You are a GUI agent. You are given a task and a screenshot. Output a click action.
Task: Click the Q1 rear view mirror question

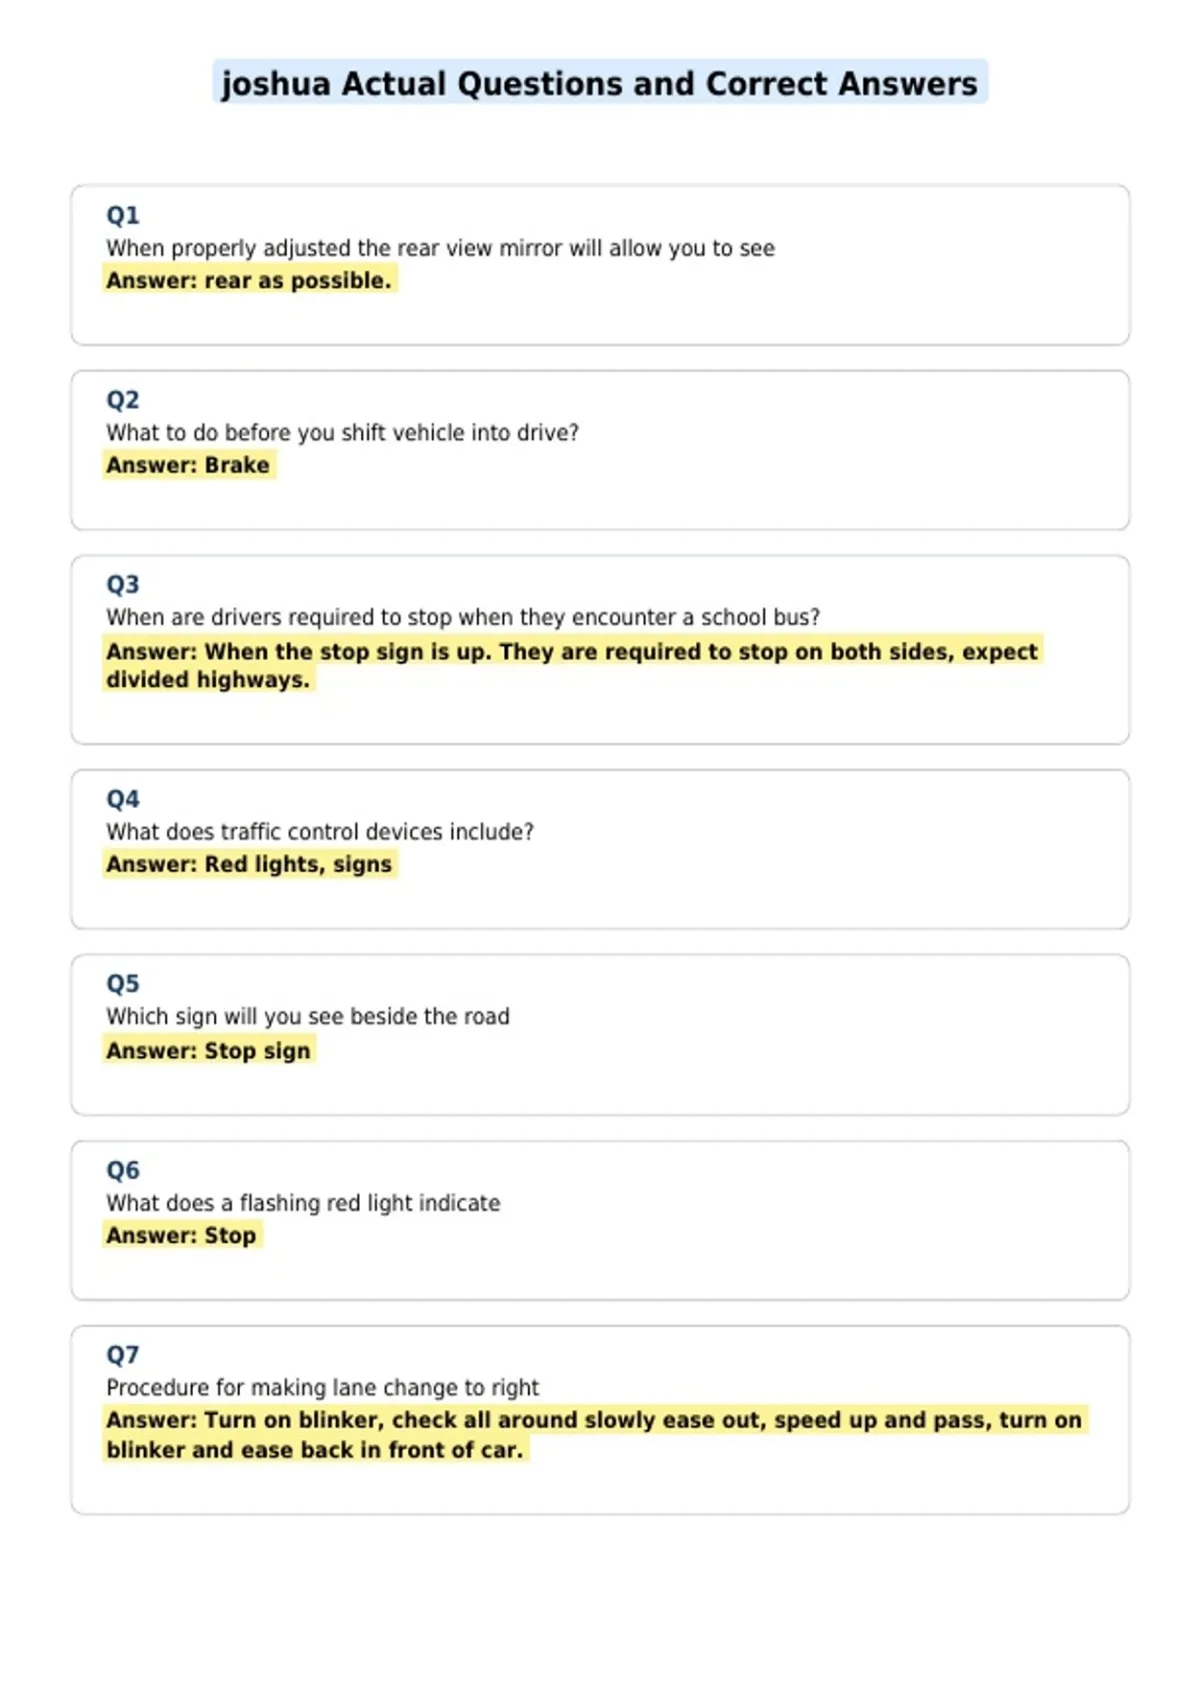(441, 248)
